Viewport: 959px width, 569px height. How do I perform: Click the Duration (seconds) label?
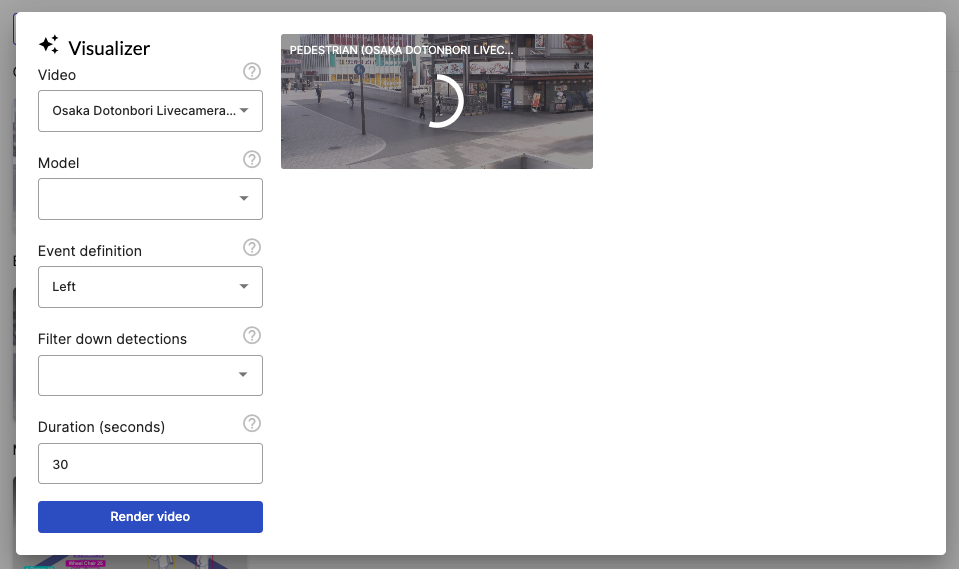pyautogui.click(x=101, y=427)
